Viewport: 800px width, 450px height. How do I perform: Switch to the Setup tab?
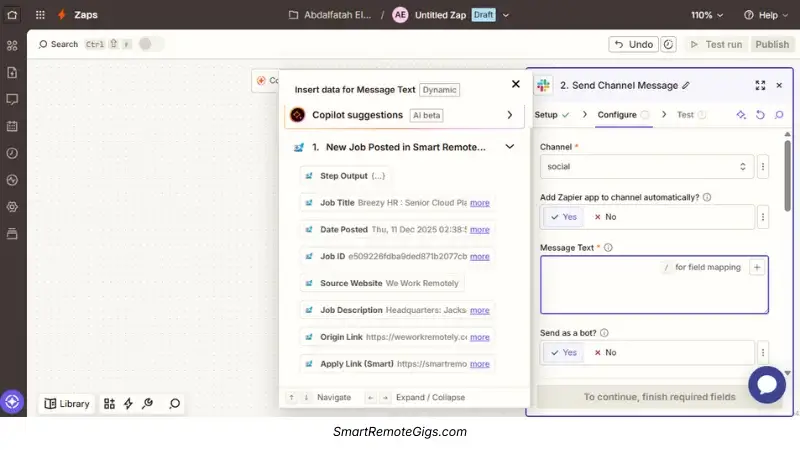pyautogui.click(x=552, y=115)
